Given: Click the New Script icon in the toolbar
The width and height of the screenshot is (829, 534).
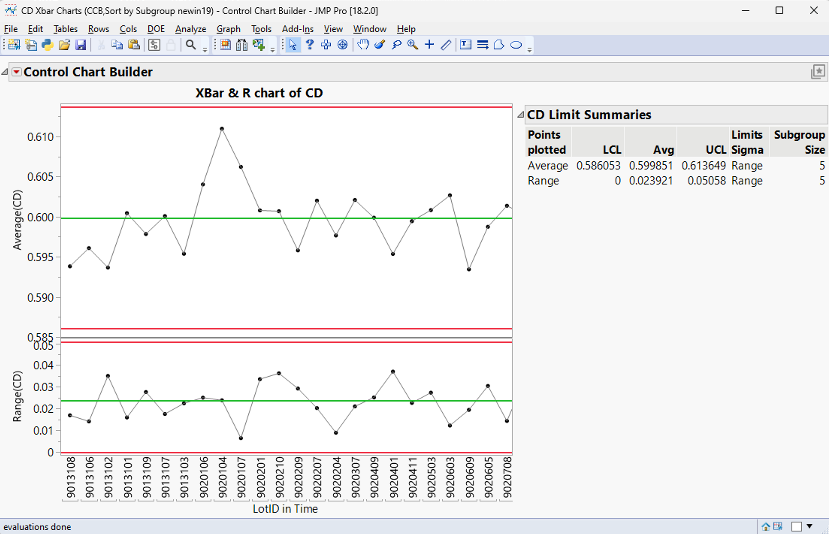Looking at the screenshot, I should [x=31, y=45].
